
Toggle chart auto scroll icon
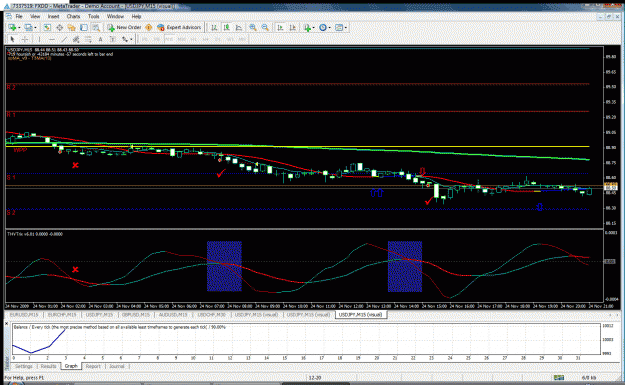(x=280, y=28)
